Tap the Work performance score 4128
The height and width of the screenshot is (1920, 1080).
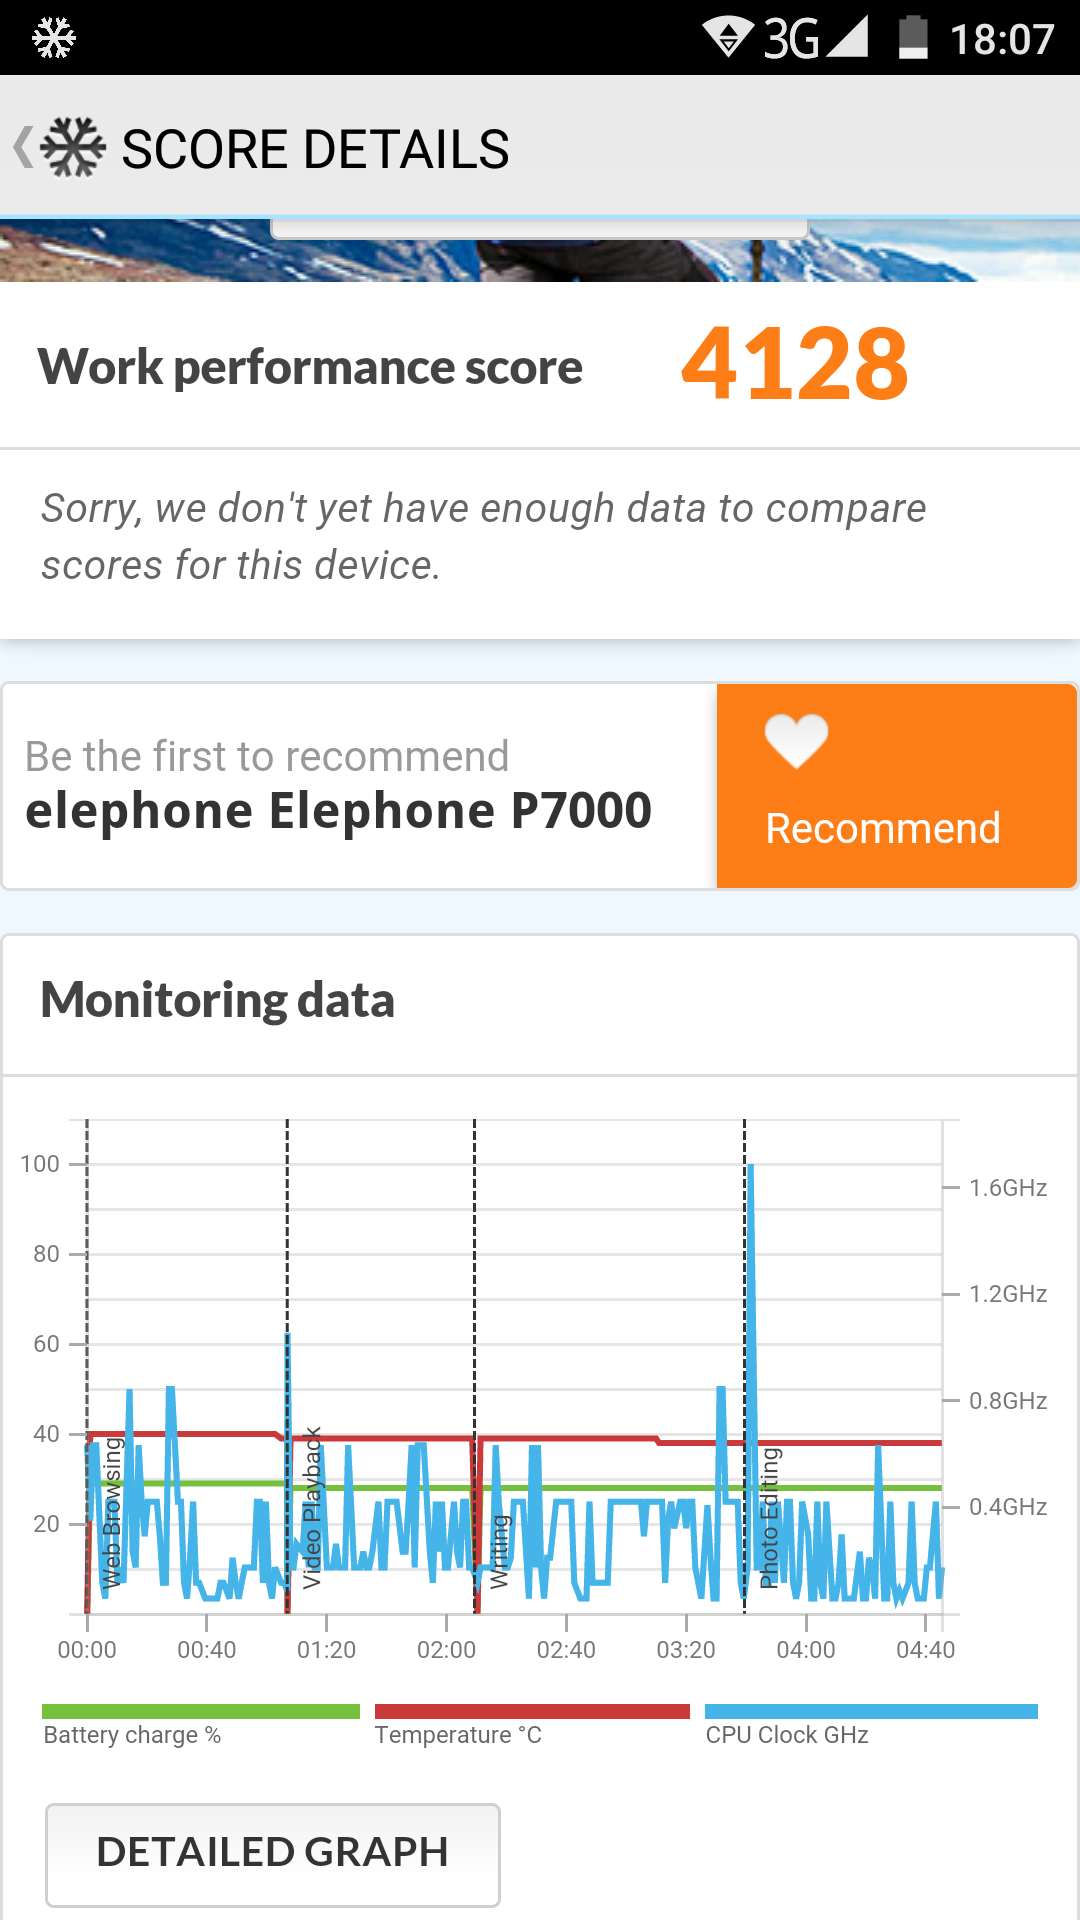coord(794,364)
